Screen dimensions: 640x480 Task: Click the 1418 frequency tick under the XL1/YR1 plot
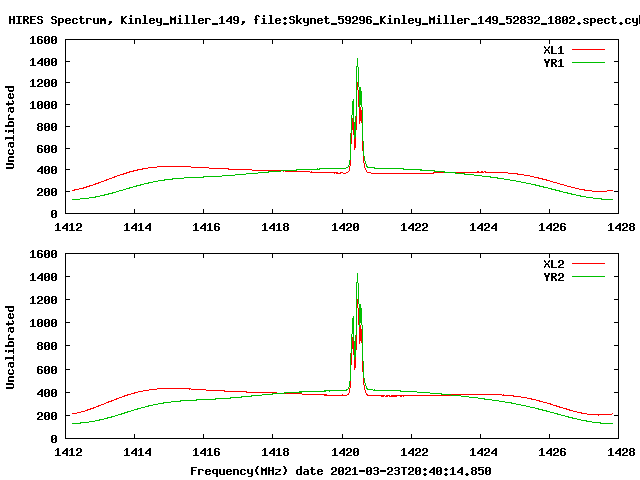(x=275, y=227)
